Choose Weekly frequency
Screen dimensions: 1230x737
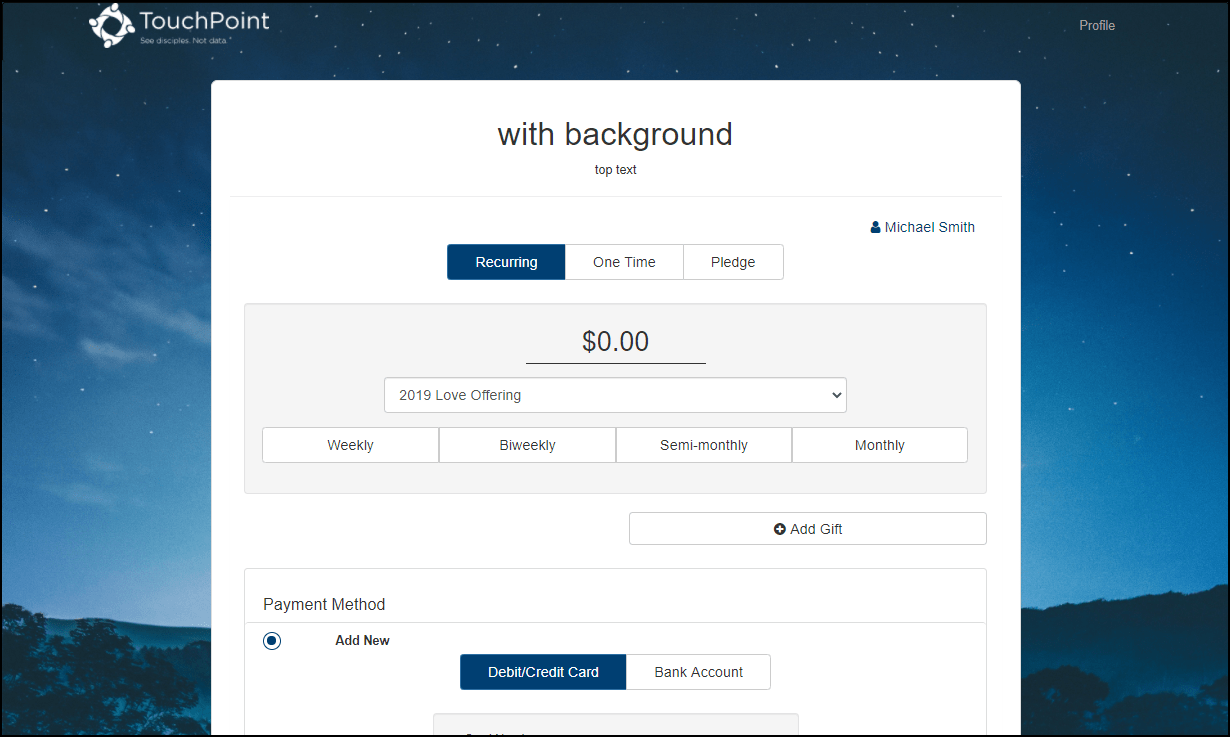(x=350, y=445)
